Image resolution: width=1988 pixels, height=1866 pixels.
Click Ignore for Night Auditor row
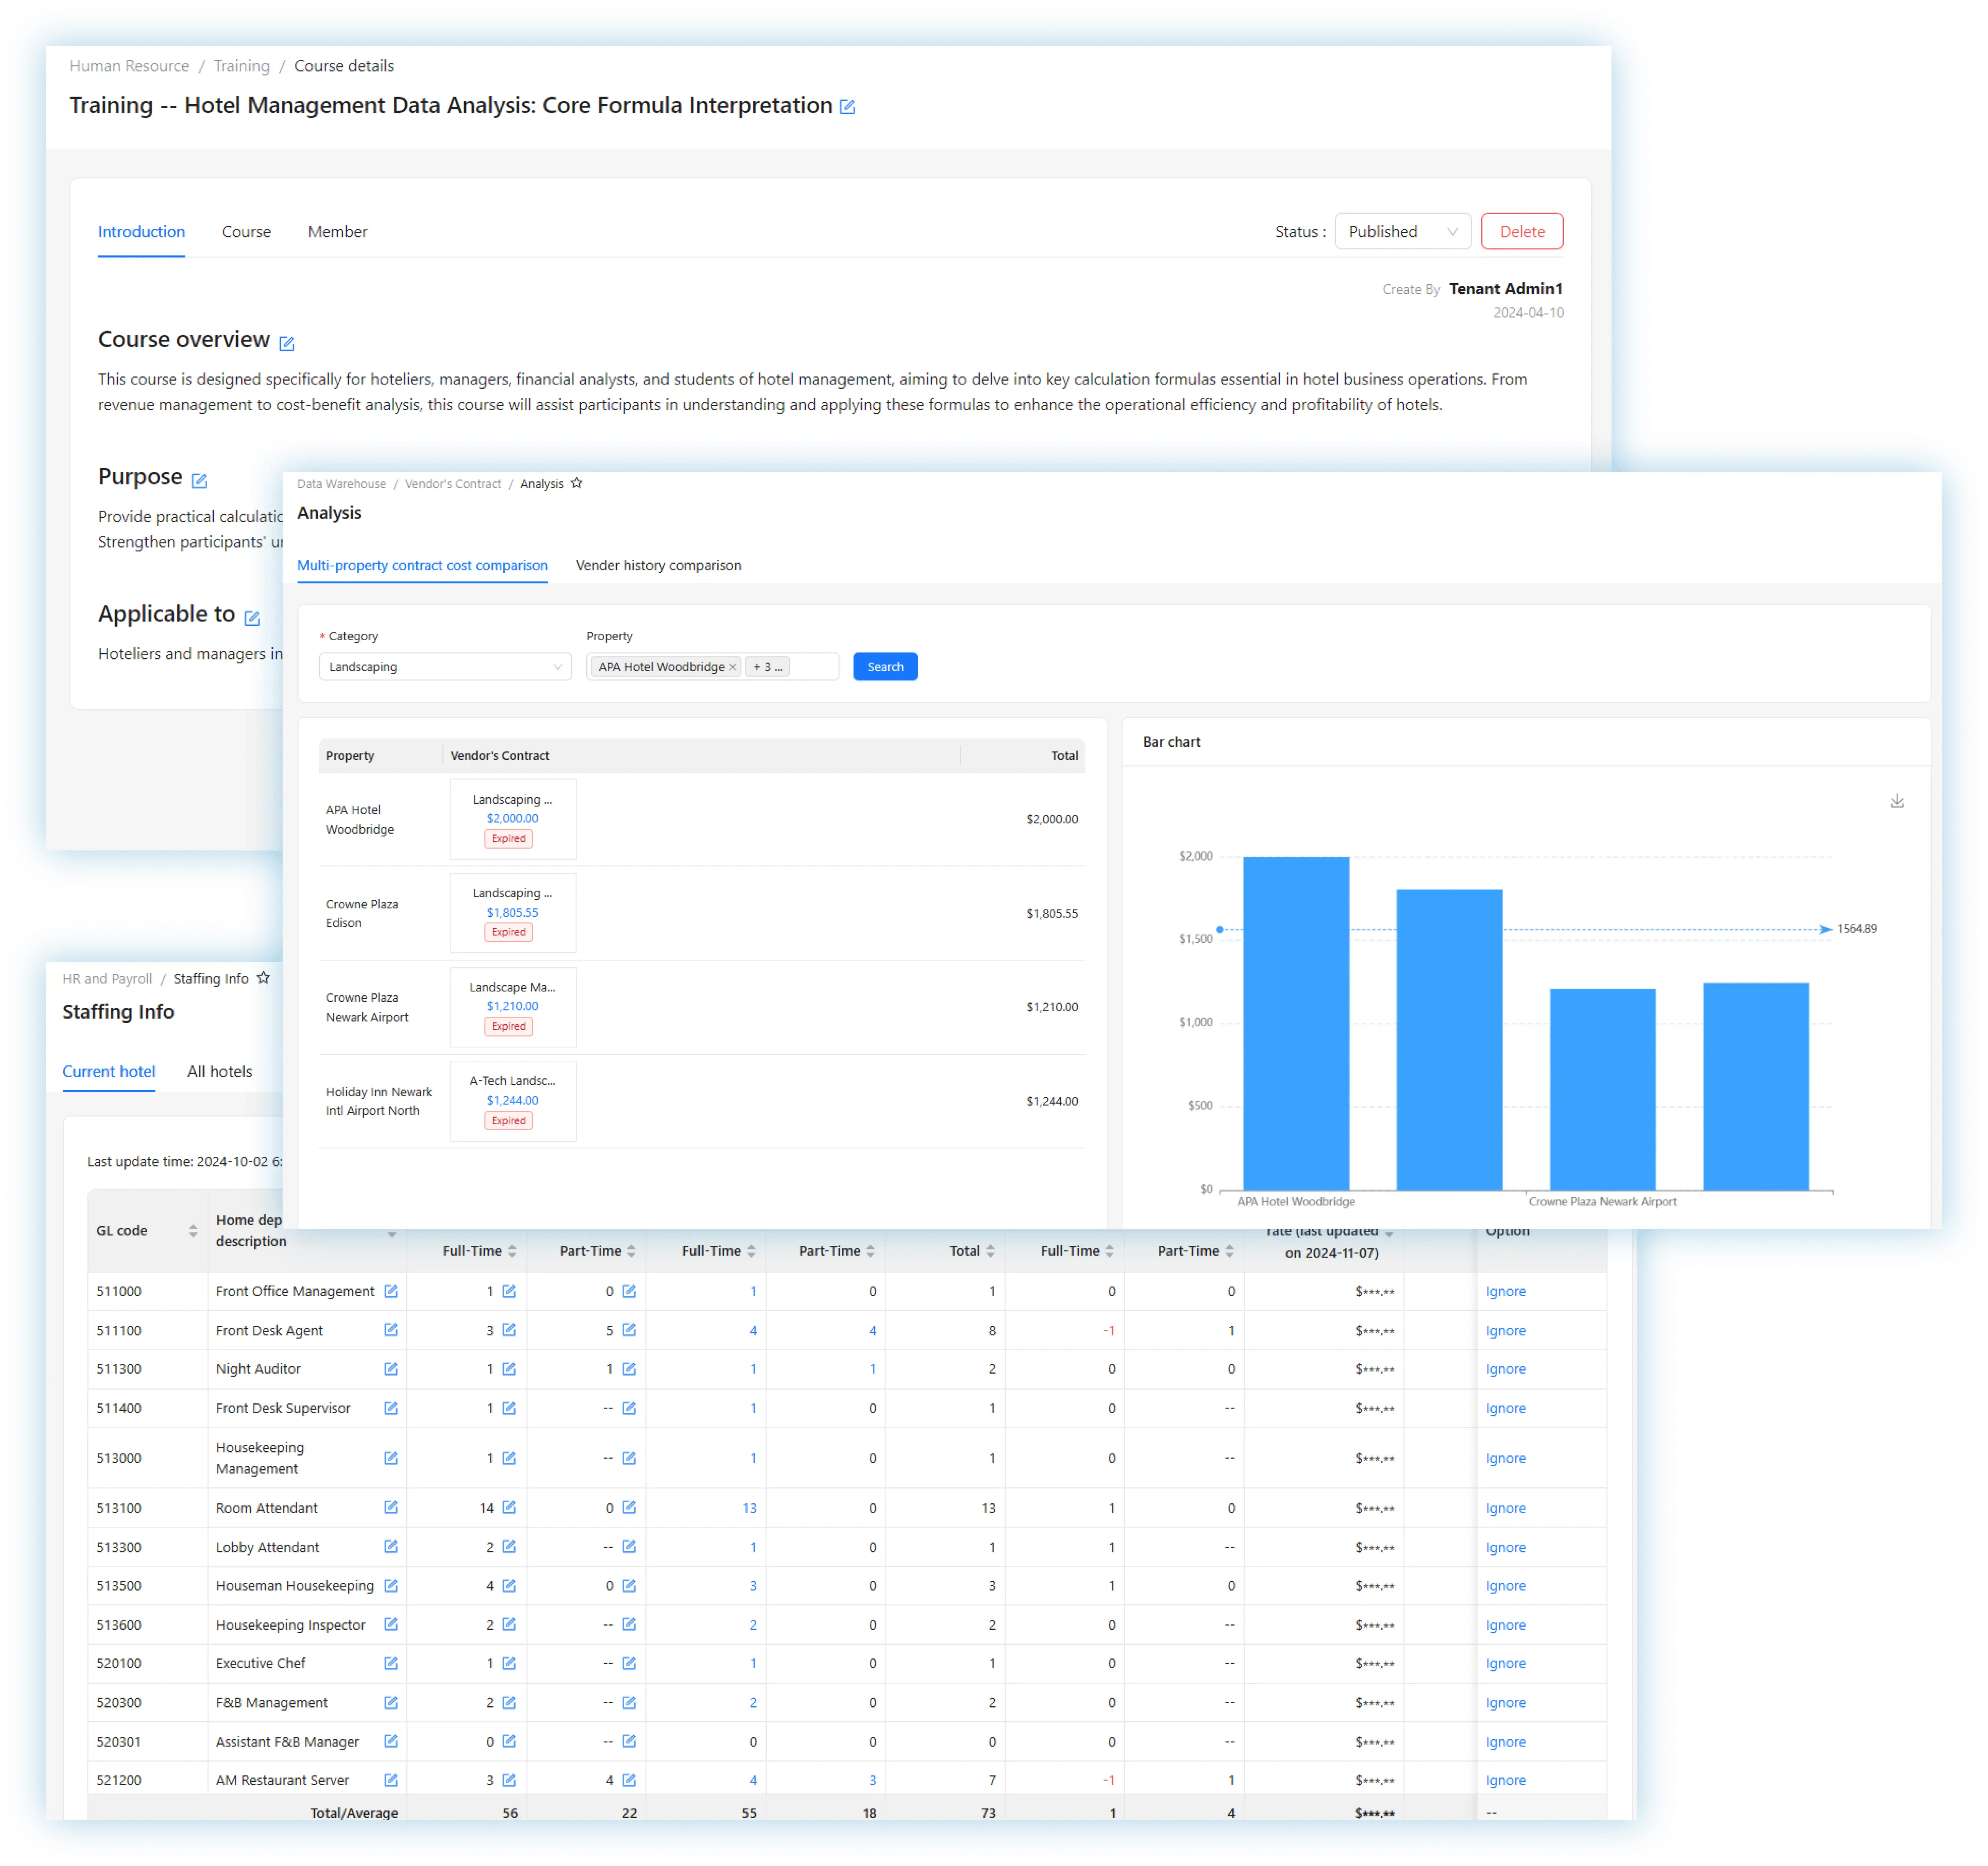(1505, 1369)
